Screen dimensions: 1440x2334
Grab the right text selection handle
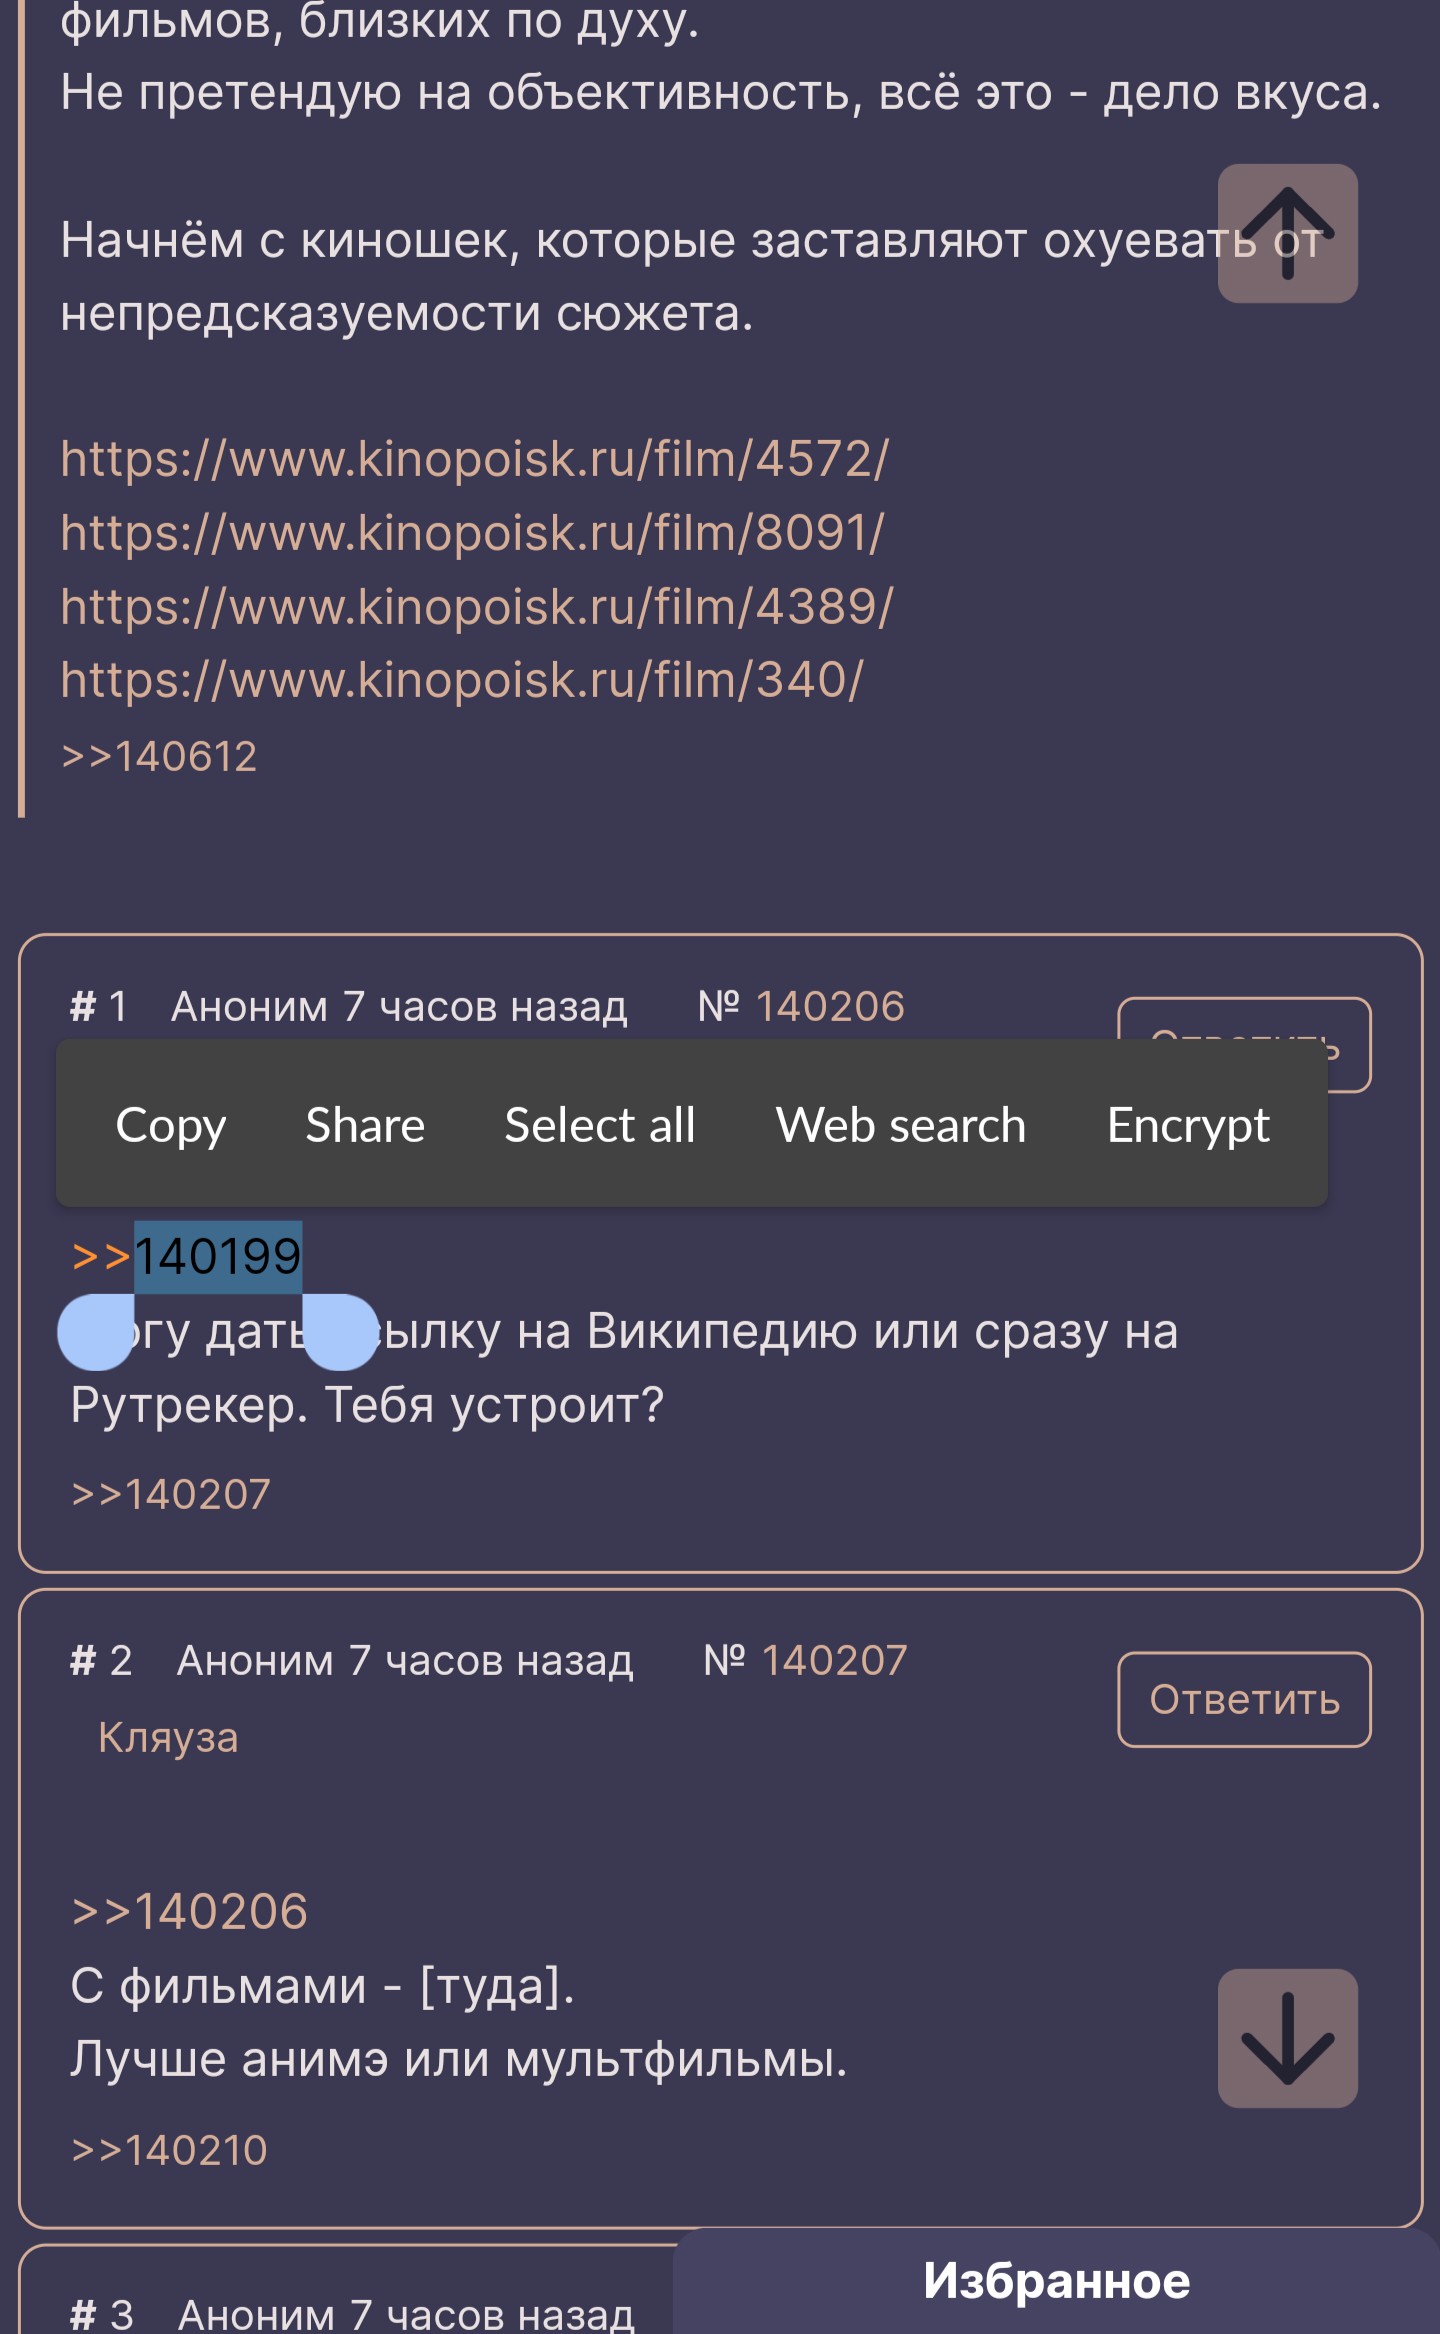340,1331
